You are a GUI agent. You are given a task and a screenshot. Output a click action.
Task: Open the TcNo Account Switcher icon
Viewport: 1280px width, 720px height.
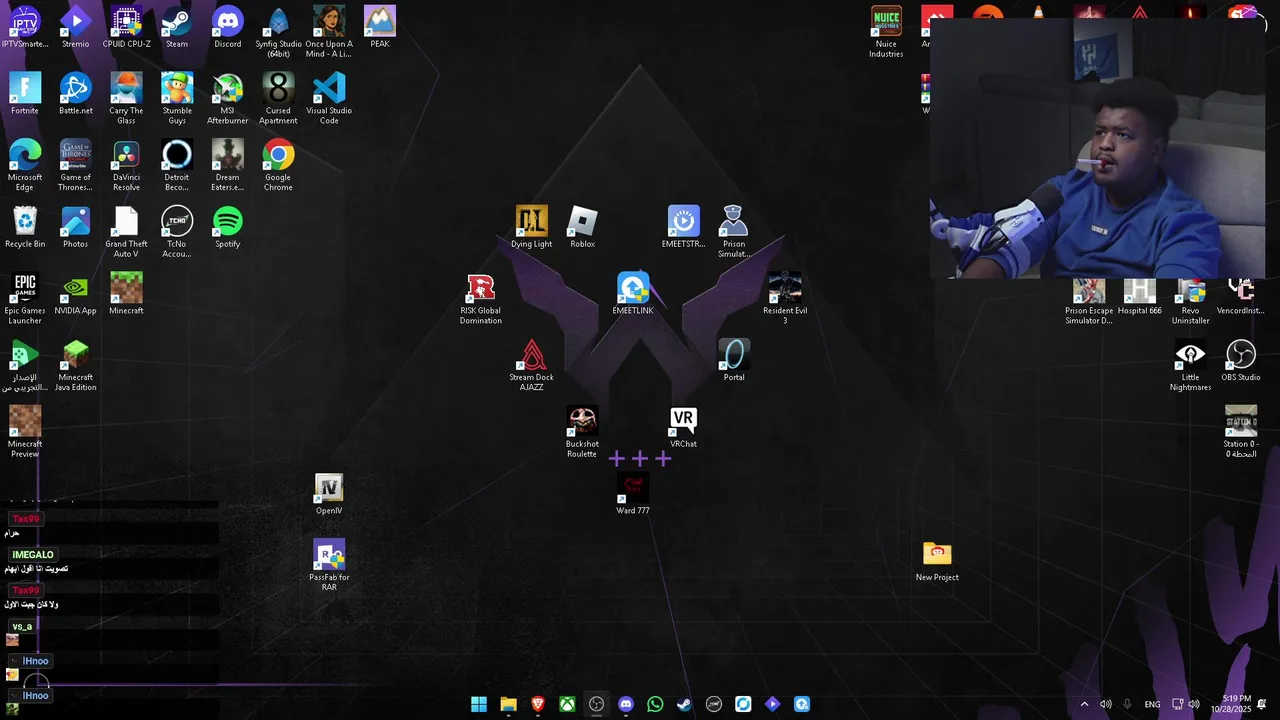click(x=177, y=232)
